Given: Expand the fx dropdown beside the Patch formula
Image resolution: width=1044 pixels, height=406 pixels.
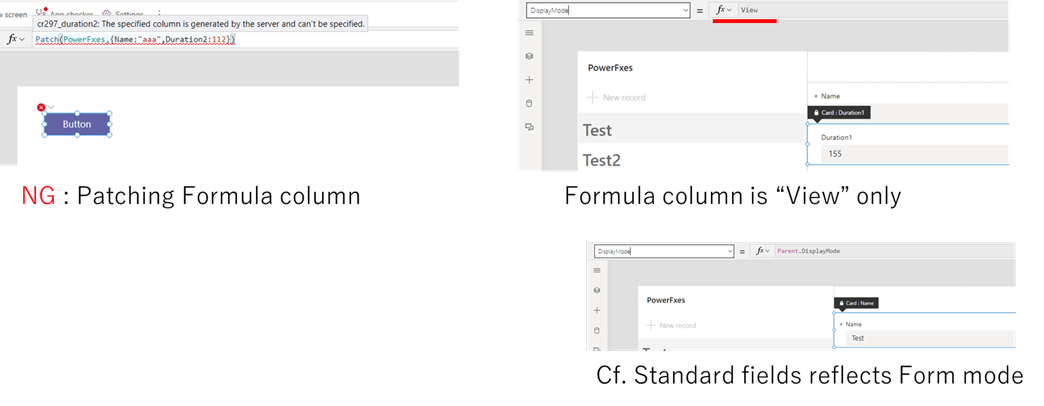Looking at the screenshot, I should tap(16, 39).
